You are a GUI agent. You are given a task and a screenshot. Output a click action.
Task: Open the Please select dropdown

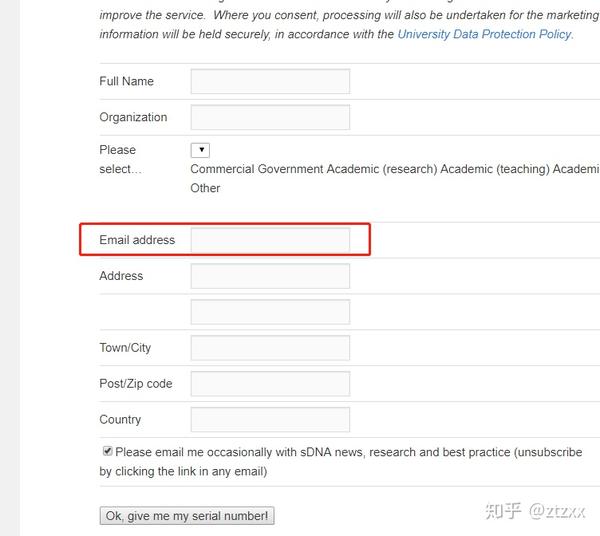point(200,150)
